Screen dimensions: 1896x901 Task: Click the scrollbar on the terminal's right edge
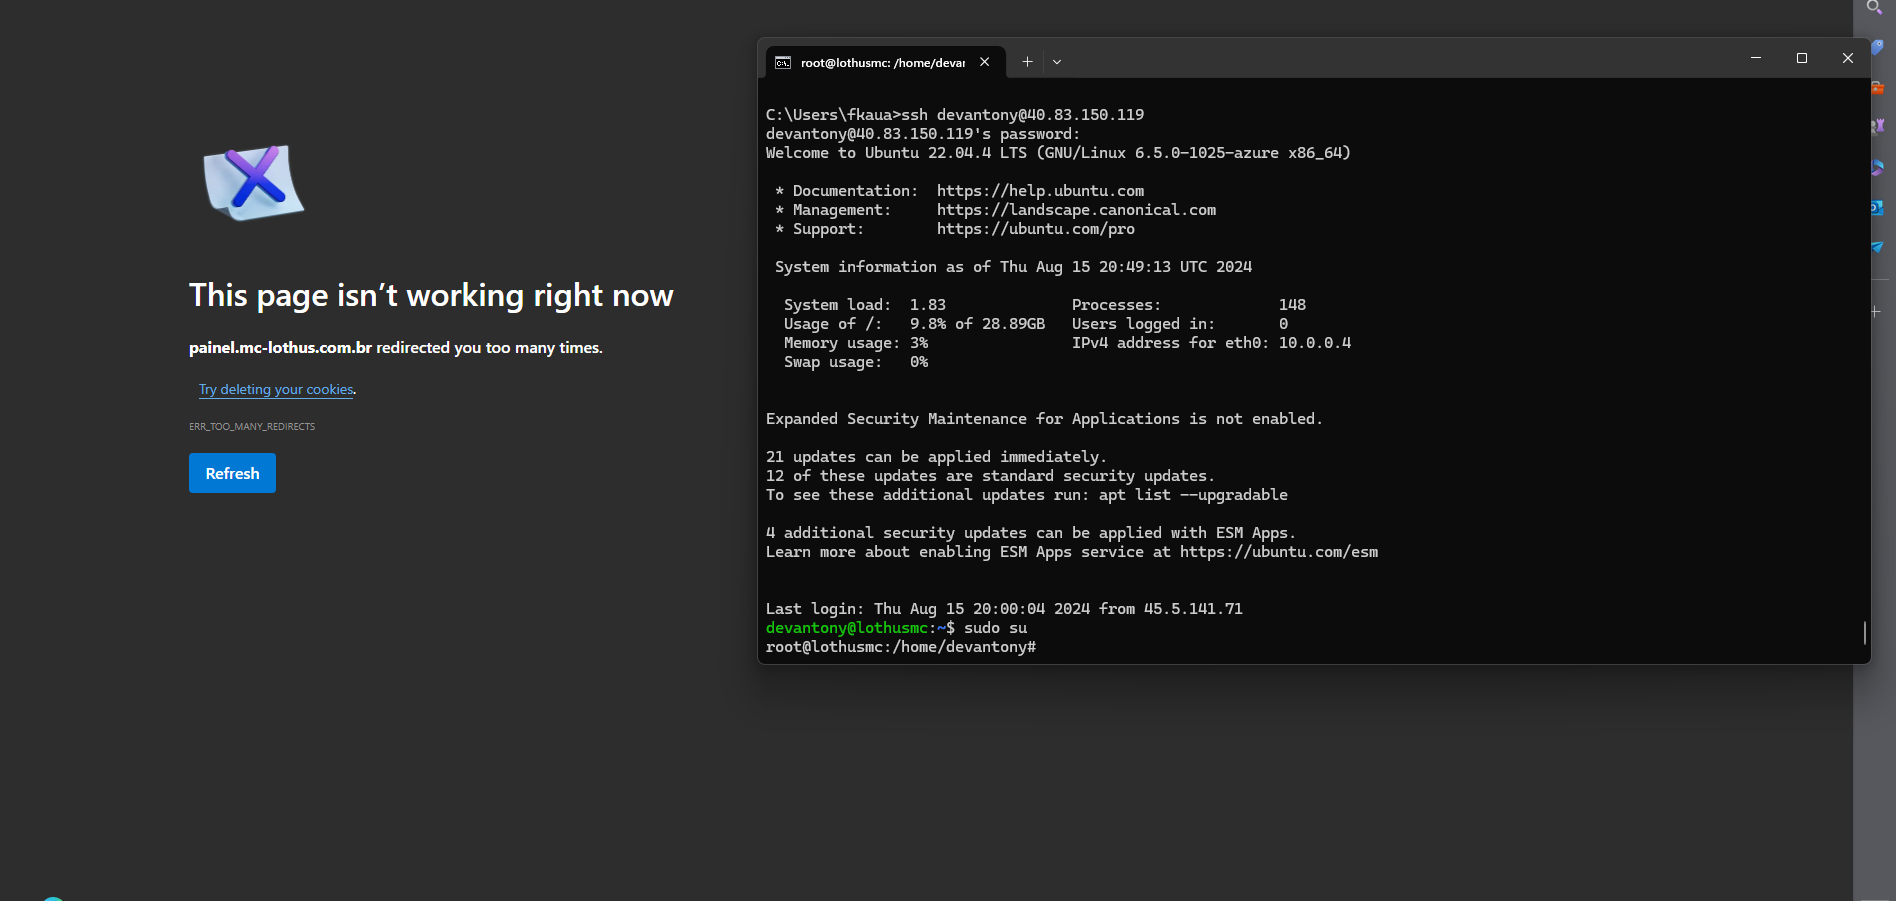coord(1864,632)
